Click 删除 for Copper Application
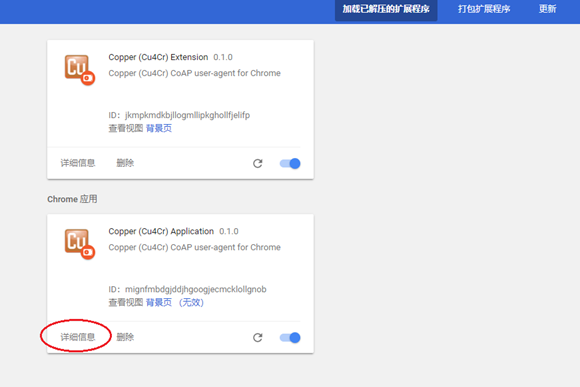The width and height of the screenshot is (580, 387). [125, 337]
